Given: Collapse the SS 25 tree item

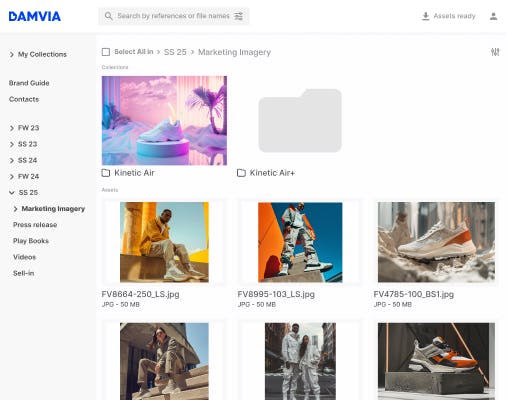Looking at the screenshot, I should click(x=12, y=192).
